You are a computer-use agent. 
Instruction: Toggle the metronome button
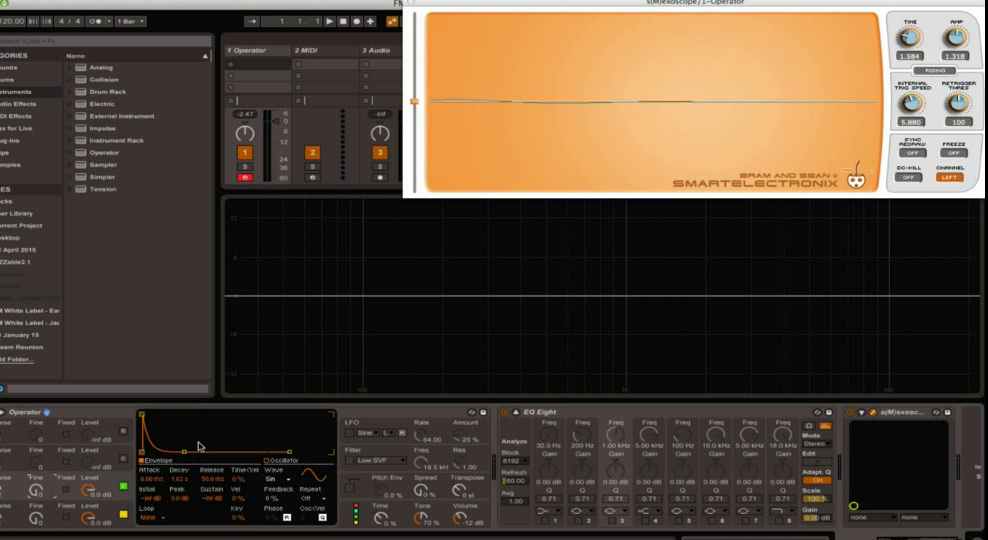click(x=96, y=21)
